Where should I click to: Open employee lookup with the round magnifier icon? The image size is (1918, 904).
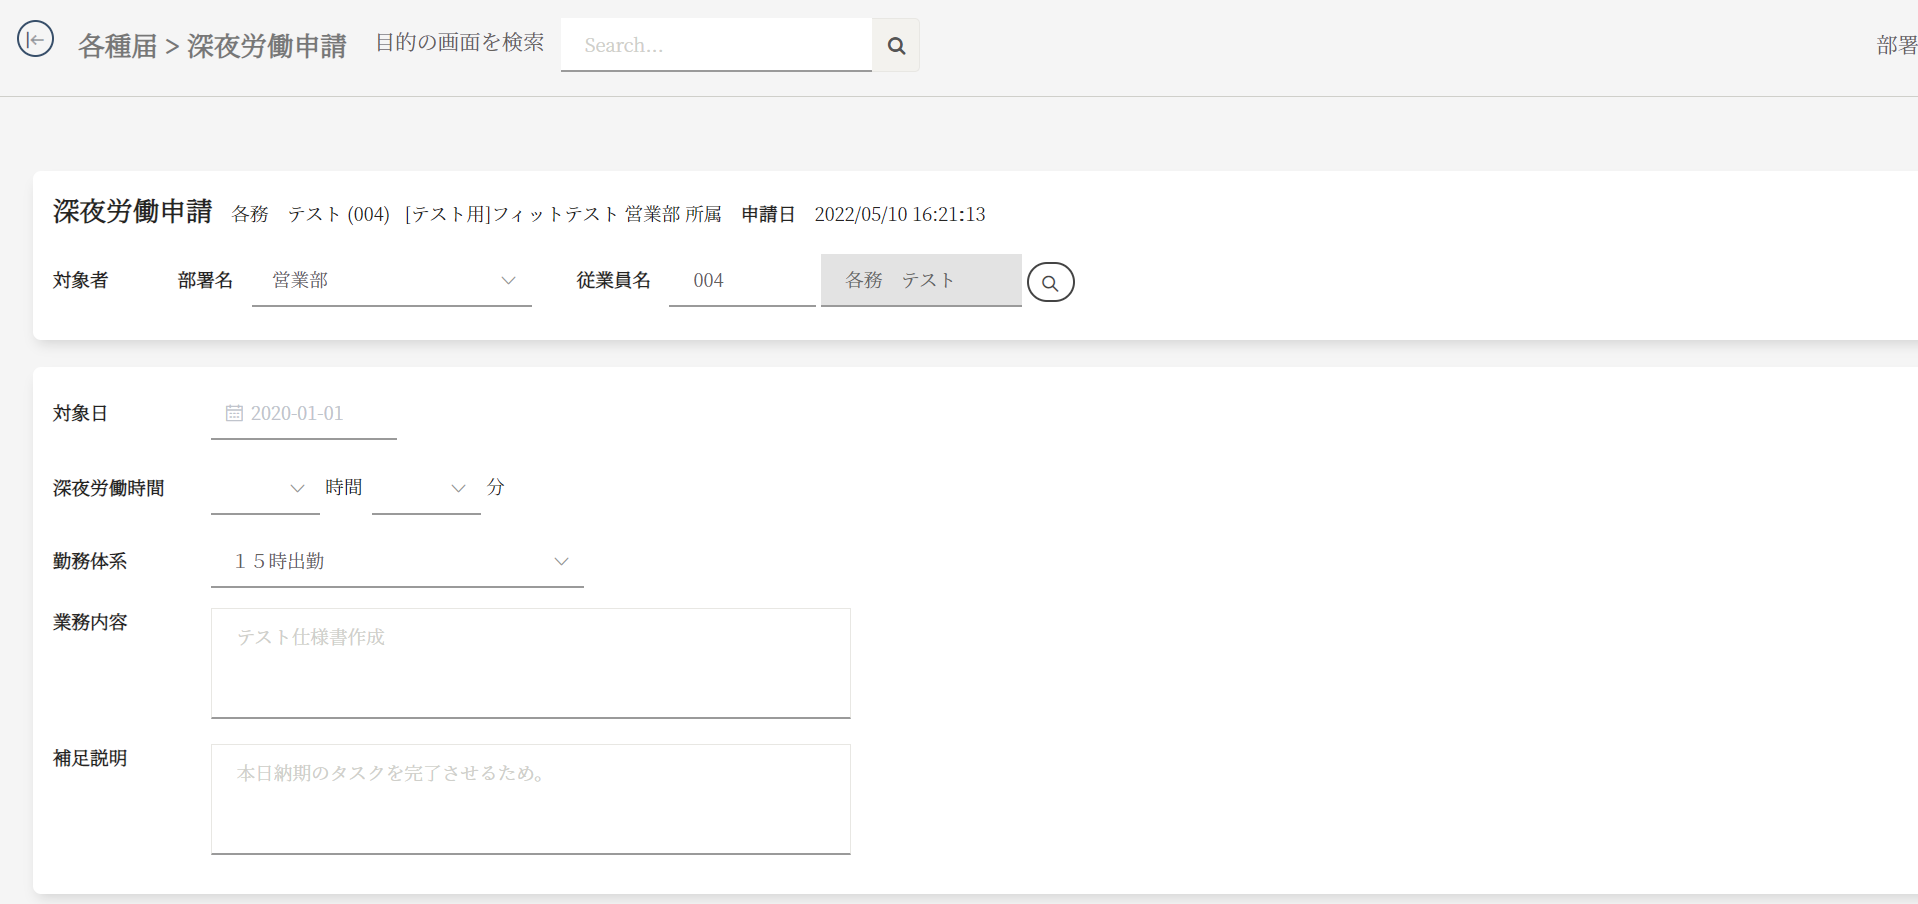1050,282
